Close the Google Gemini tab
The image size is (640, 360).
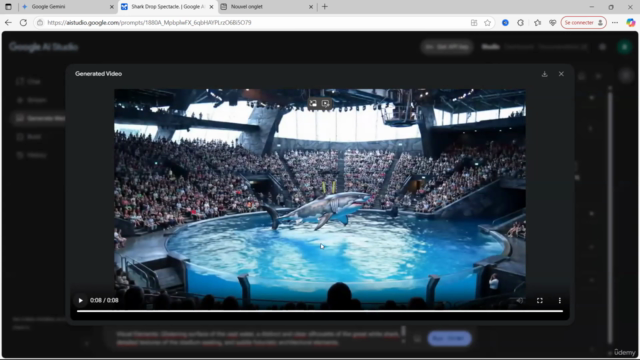pyautogui.click(x=112, y=7)
